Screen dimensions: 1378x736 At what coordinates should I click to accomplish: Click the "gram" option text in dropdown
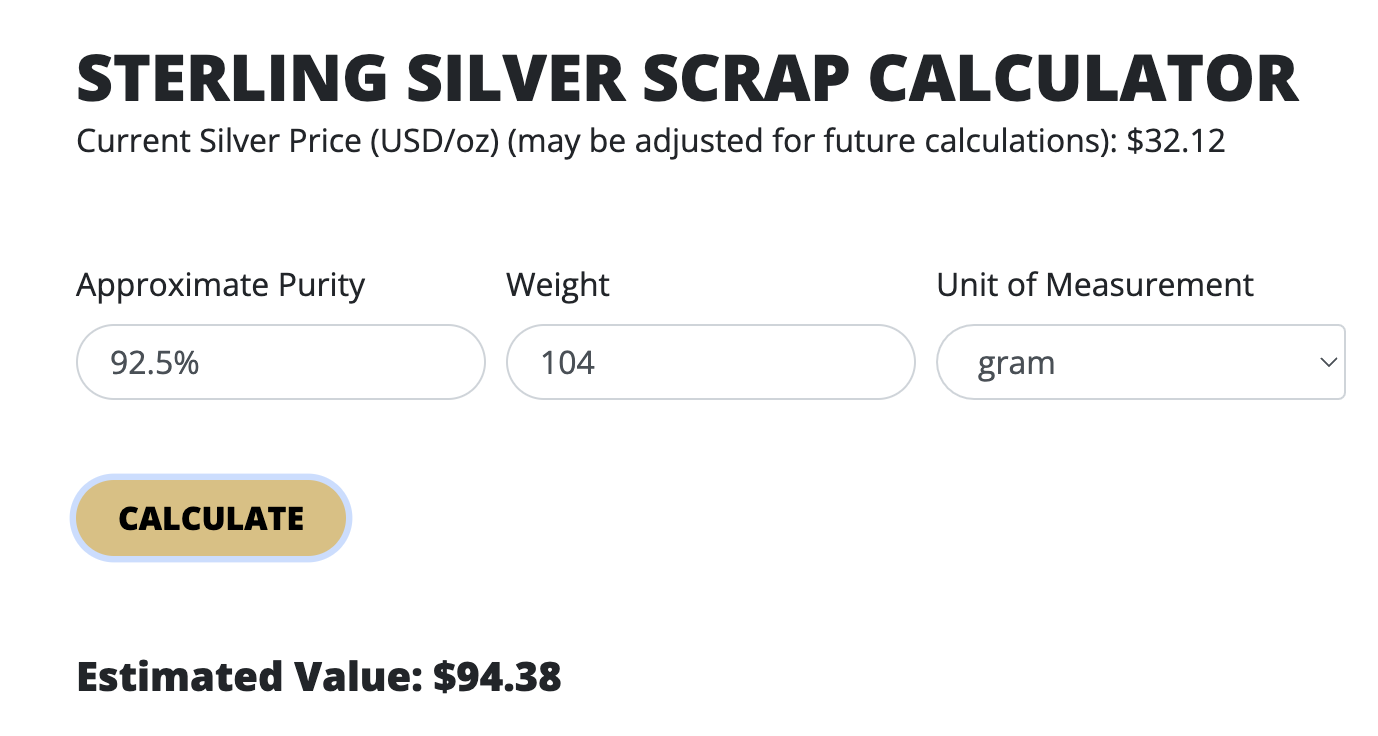[1016, 362]
